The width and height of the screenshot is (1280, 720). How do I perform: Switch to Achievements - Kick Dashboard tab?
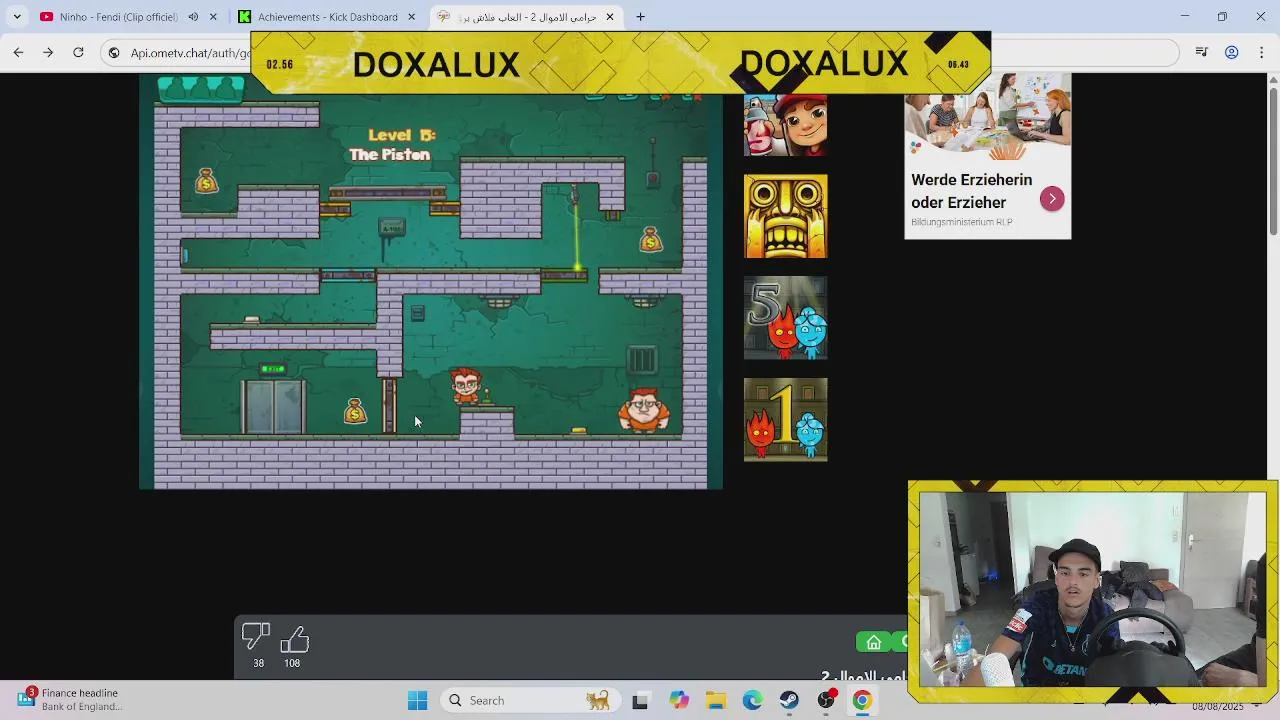coord(327,17)
